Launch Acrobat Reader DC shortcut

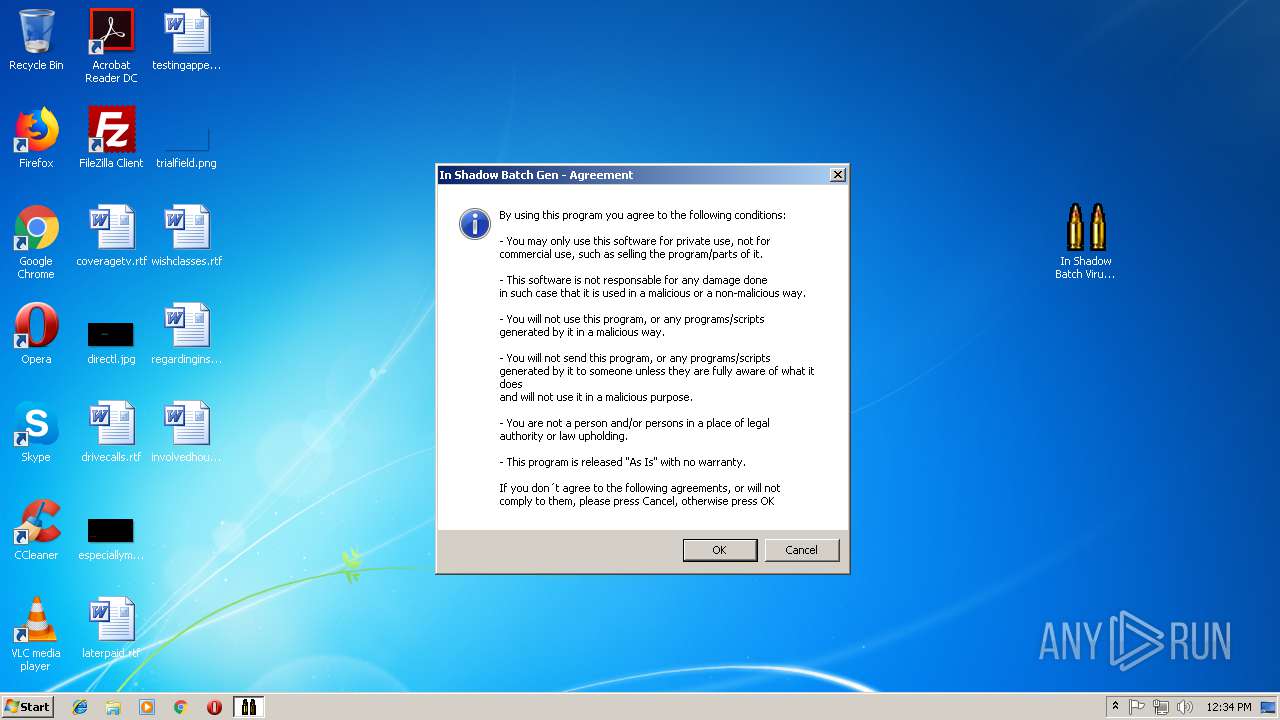tap(111, 45)
